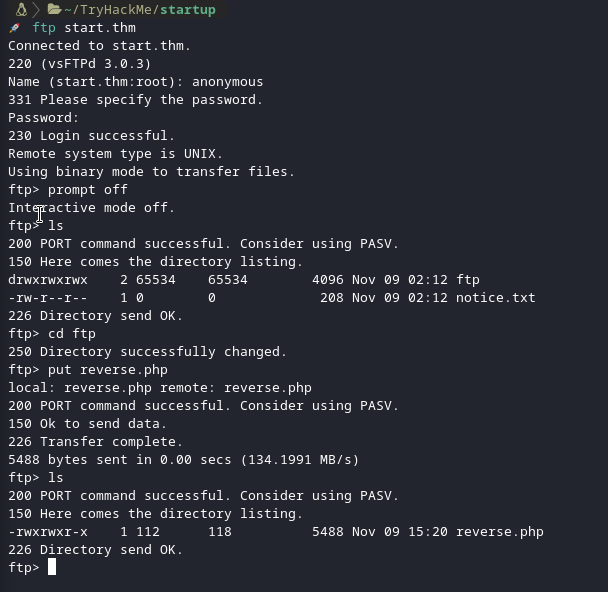The height and width of the screenshot is (592, 608).
Task: Click the 'cd ftp' command line
Action: click(x=52, y=334)
